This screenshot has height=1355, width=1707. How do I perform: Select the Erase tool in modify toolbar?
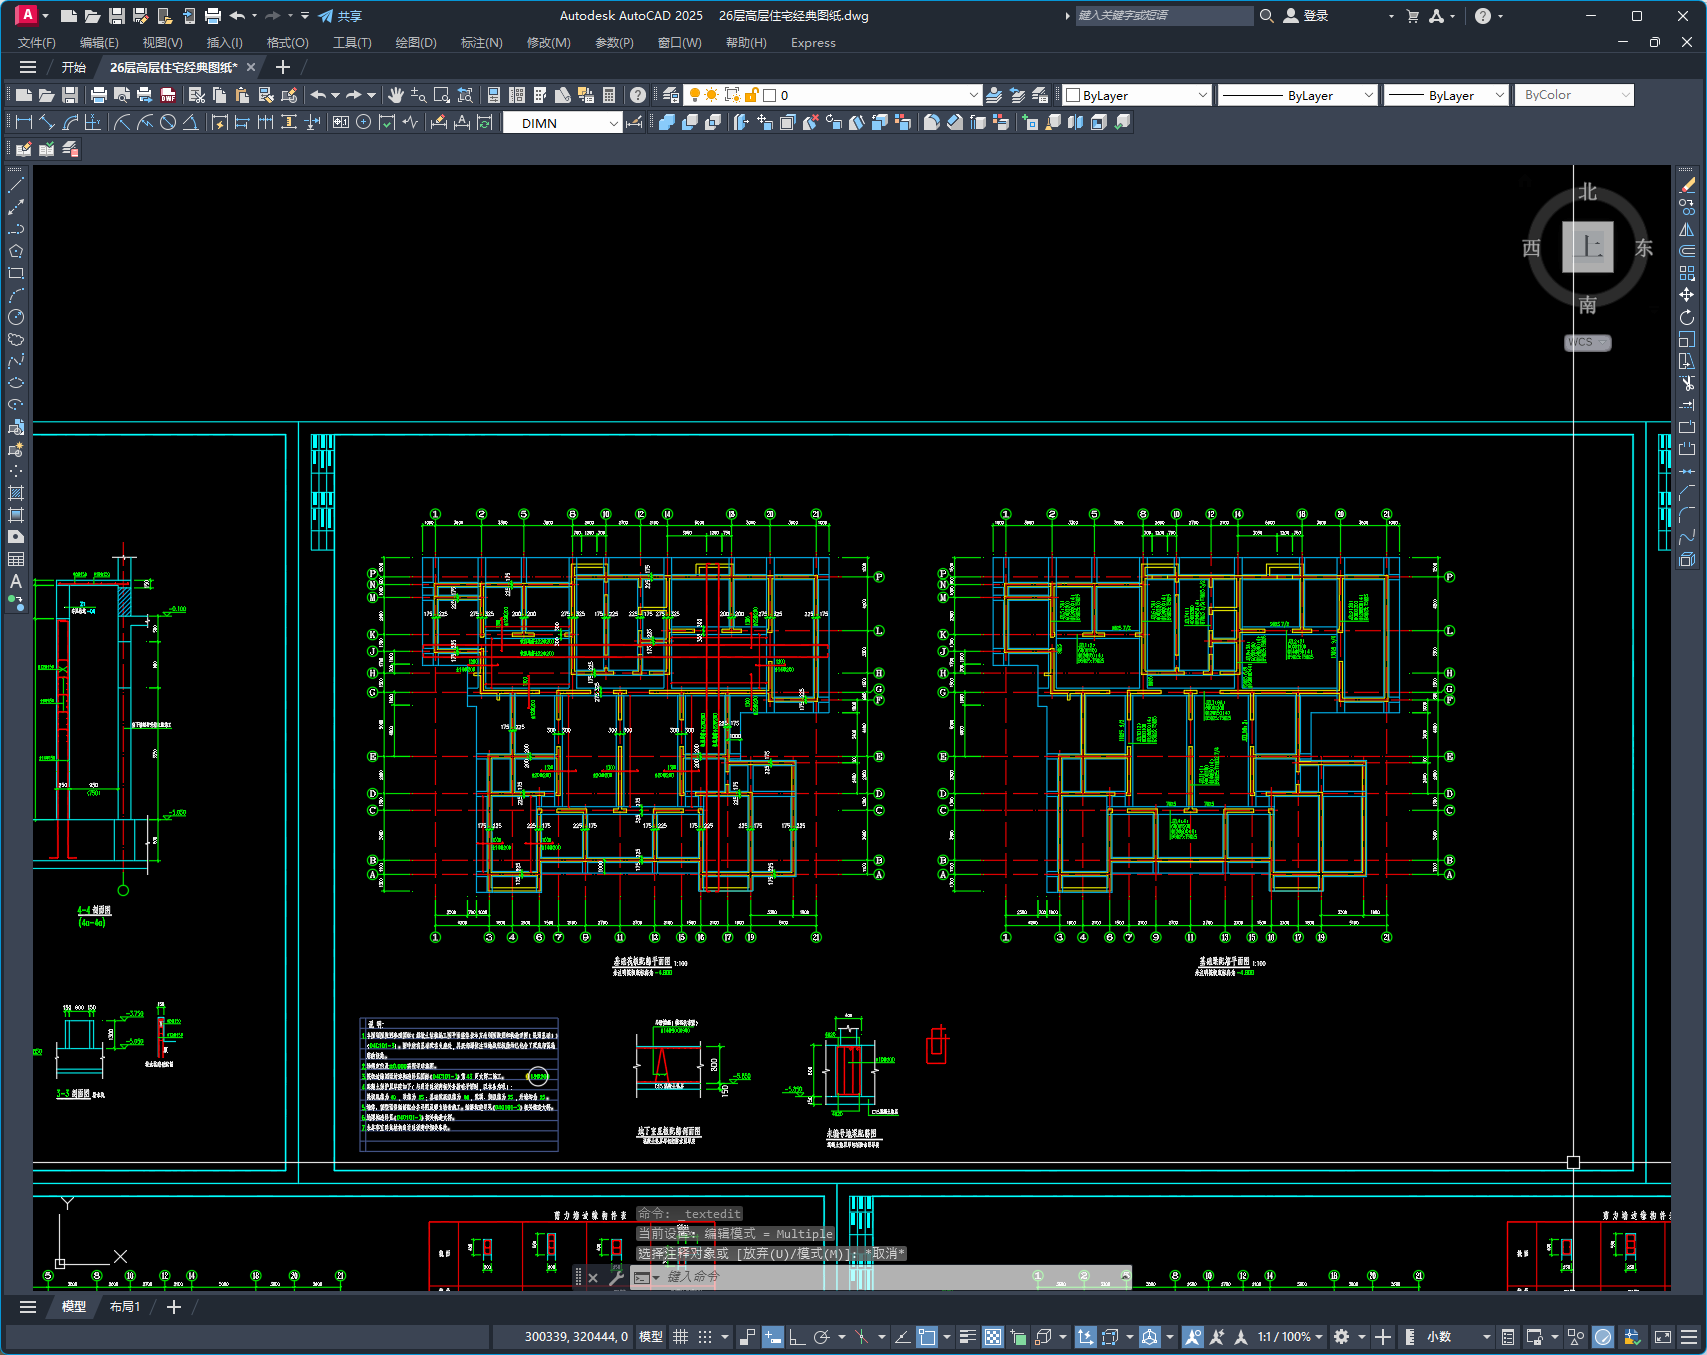tap(1687, 185)
